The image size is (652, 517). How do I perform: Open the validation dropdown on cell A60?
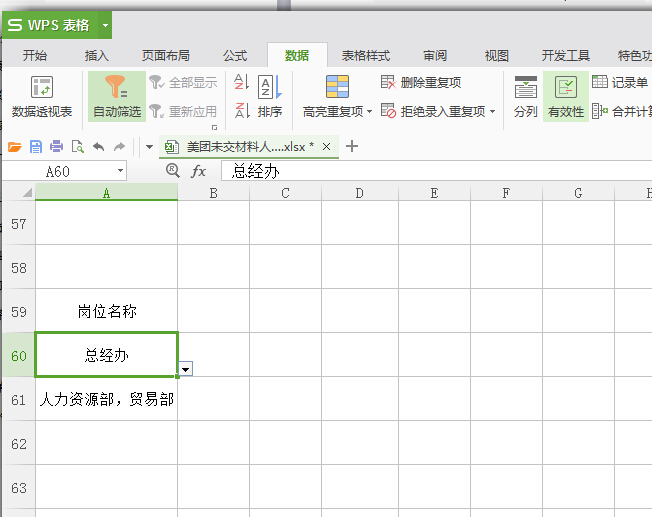pos(185,369)
